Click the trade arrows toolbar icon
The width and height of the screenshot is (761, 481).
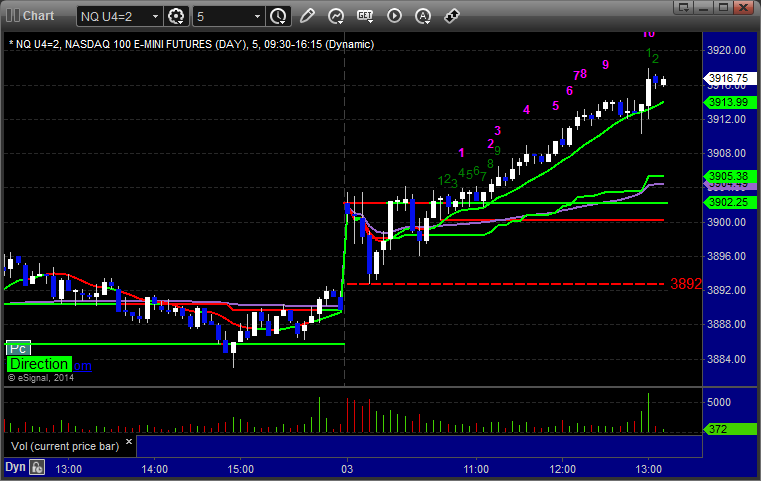[452, 16]
